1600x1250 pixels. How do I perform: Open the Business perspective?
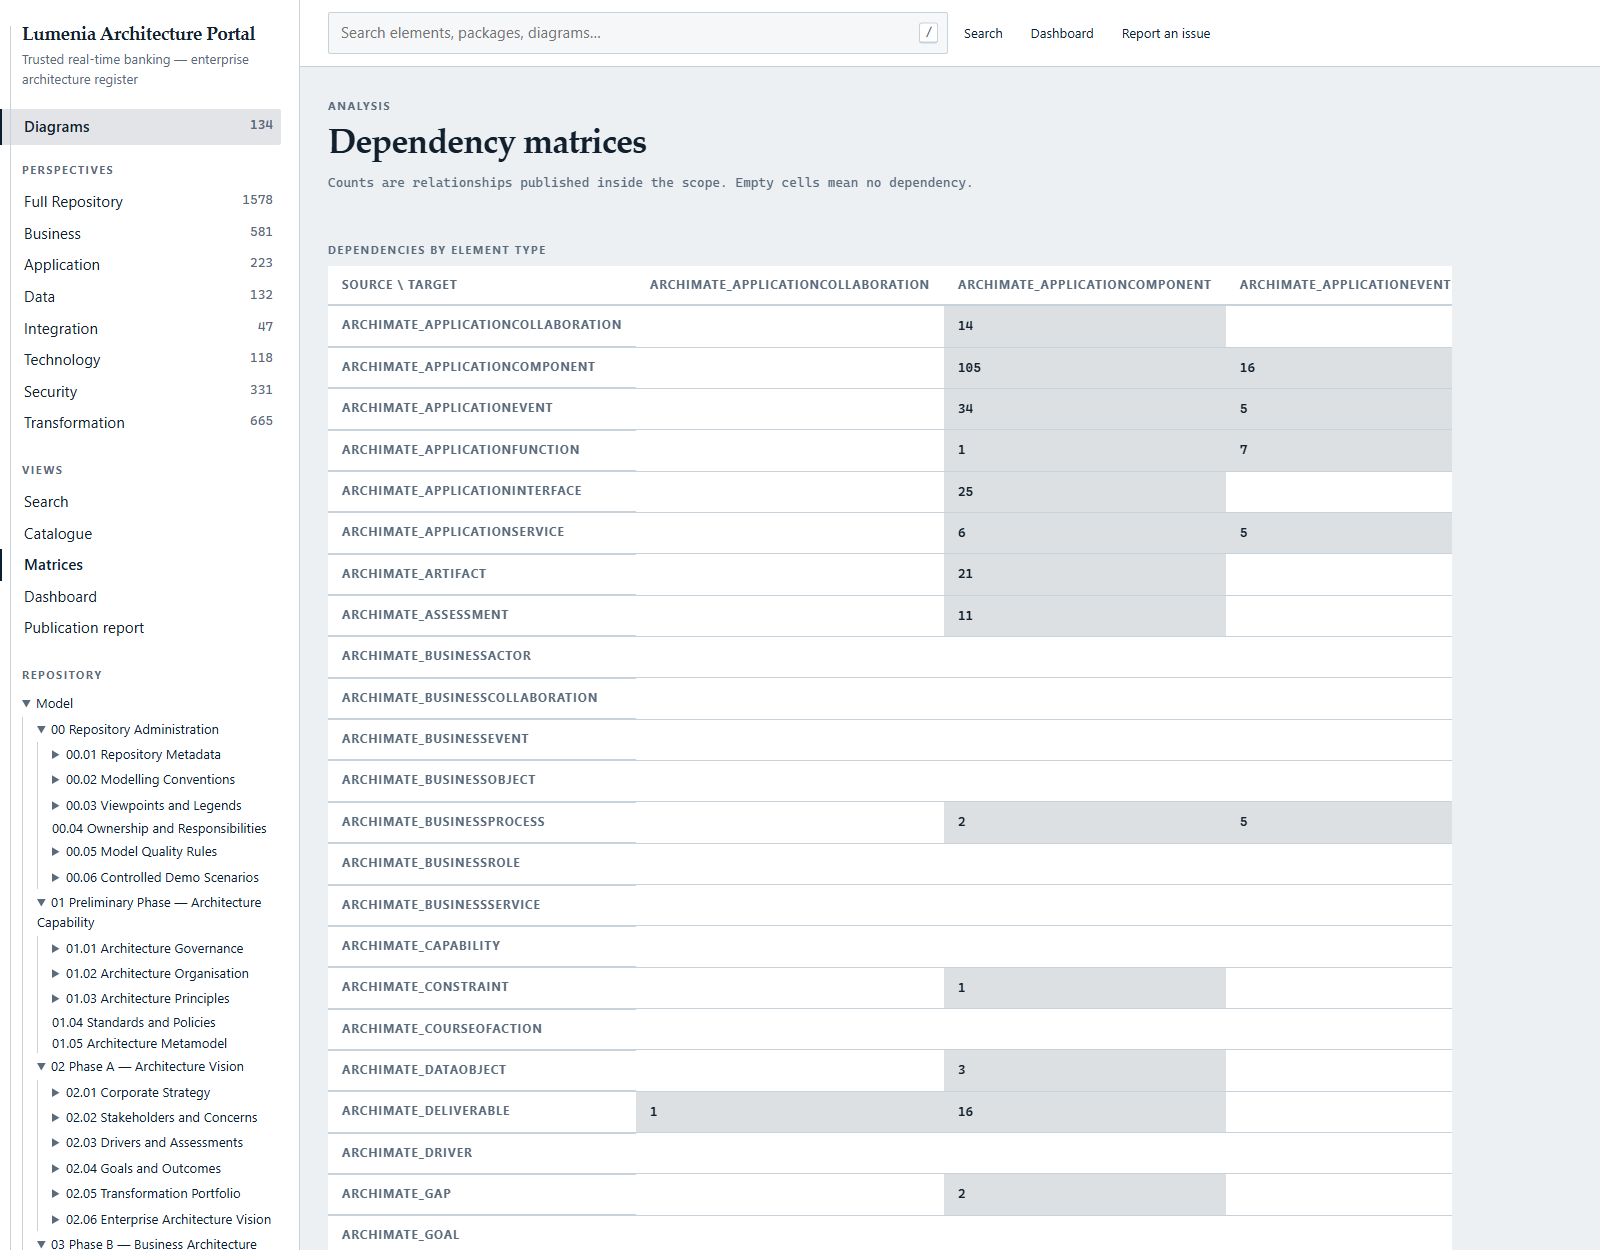pos(148,233)
